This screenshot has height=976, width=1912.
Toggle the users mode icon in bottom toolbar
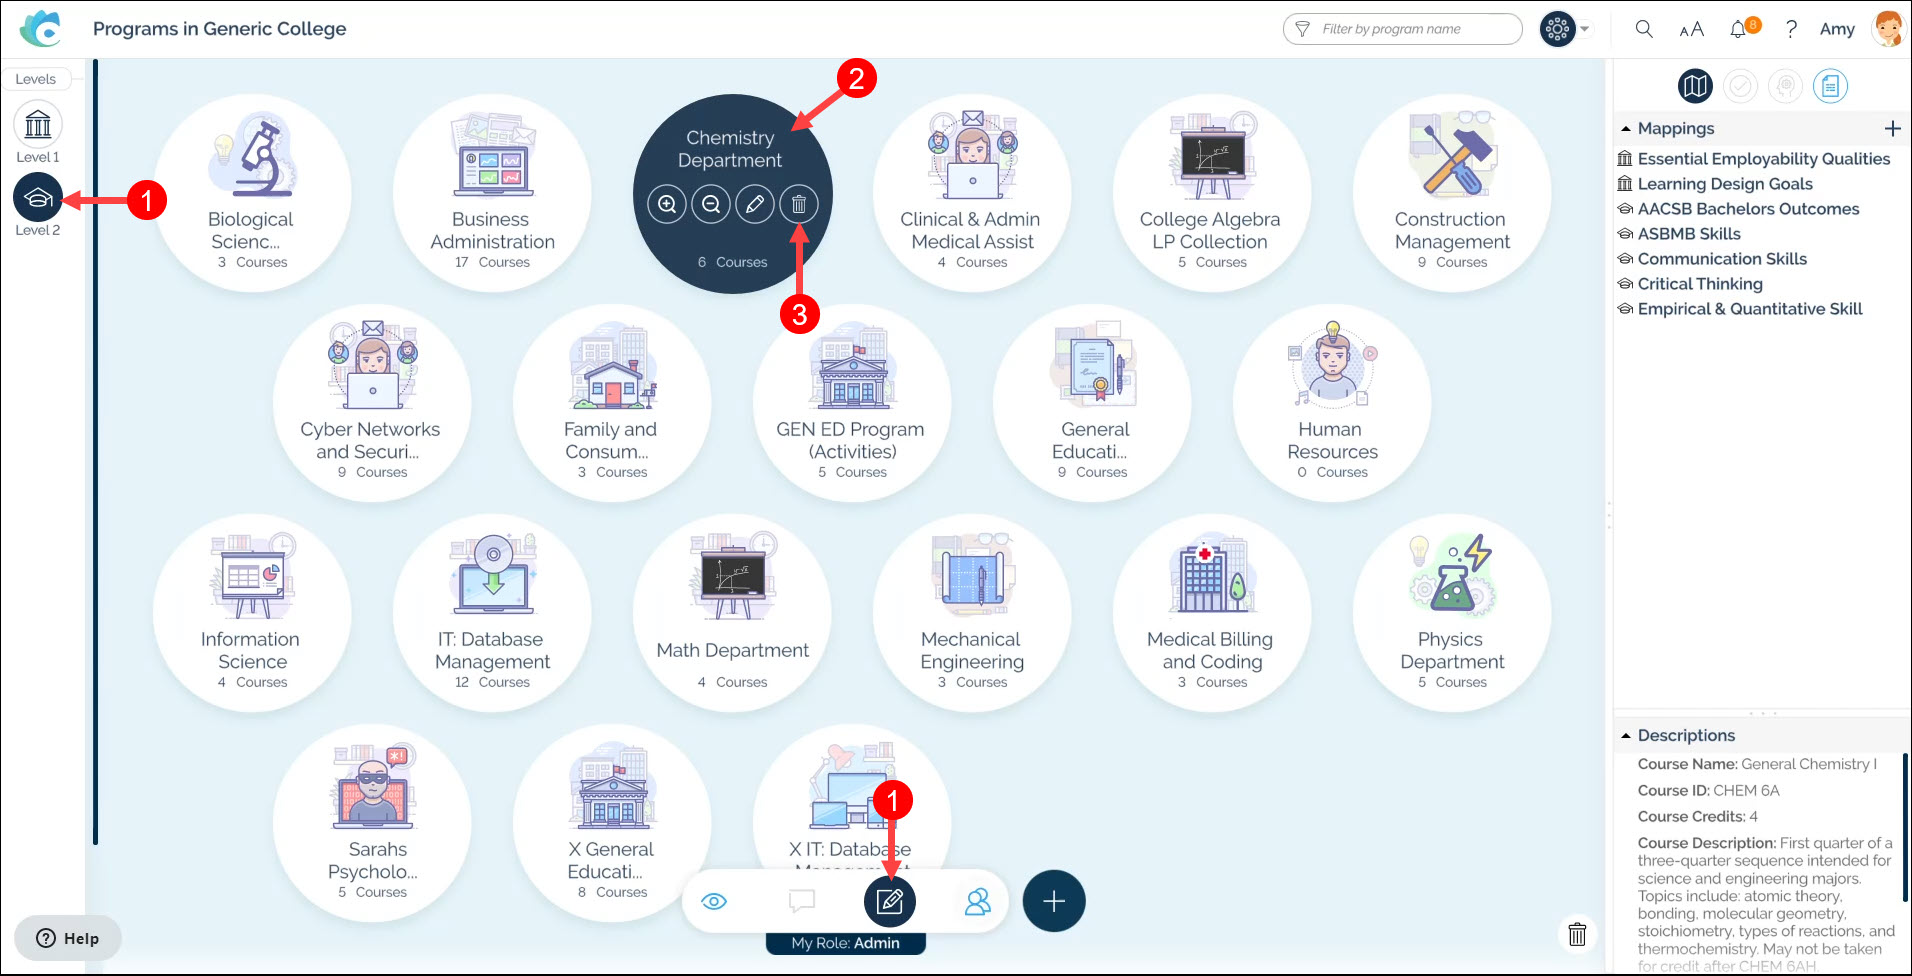coord(977,901)
